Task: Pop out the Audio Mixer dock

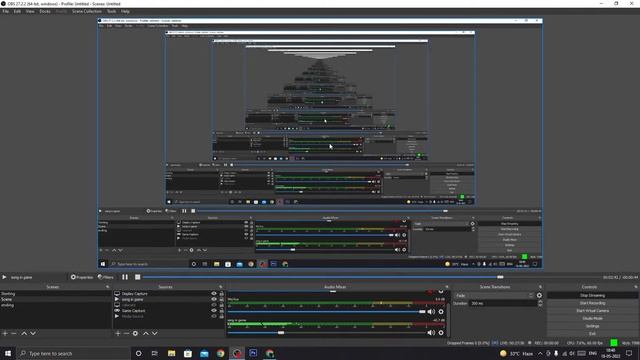Action: (x=447, y=287)
